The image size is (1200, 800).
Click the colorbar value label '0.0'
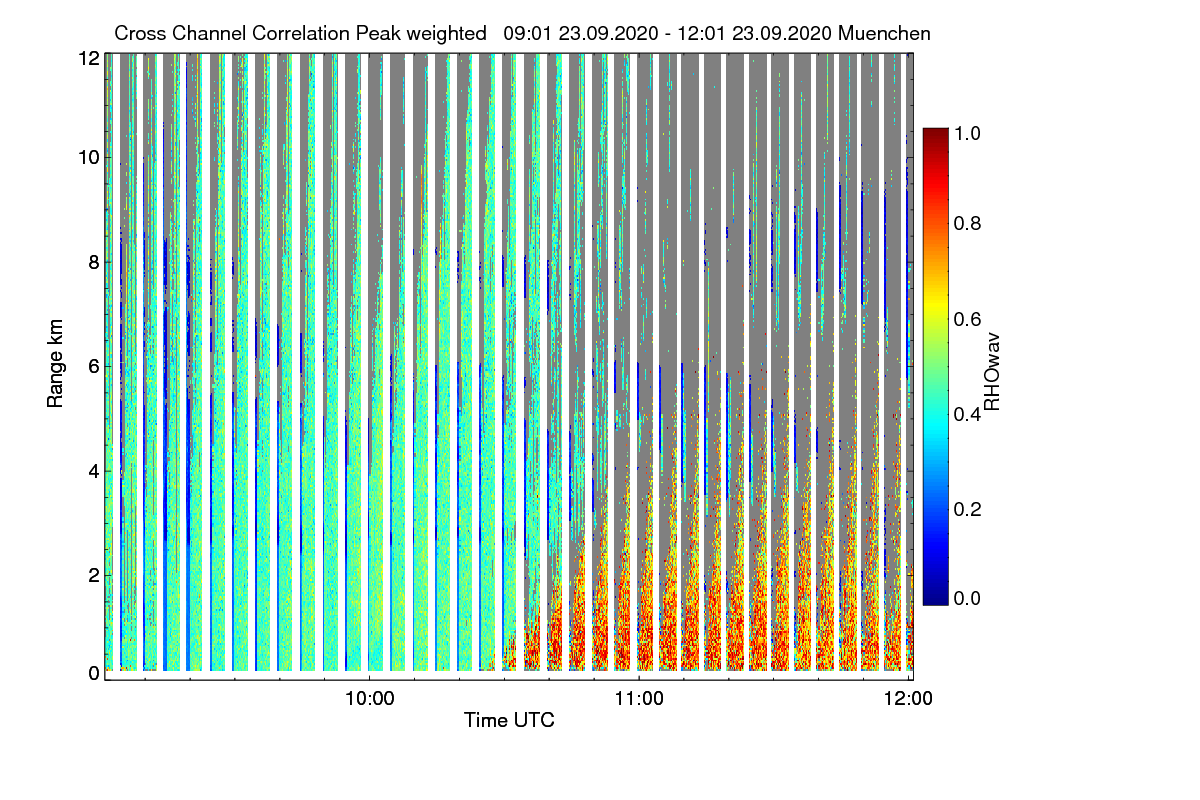pos(969,598)
